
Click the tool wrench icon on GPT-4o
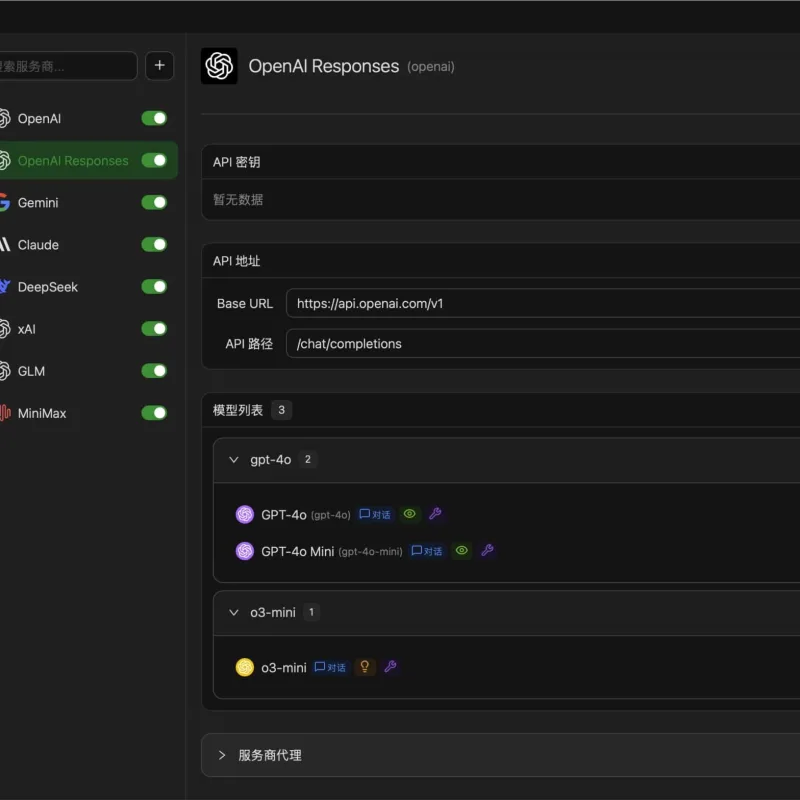pos(435,514)
